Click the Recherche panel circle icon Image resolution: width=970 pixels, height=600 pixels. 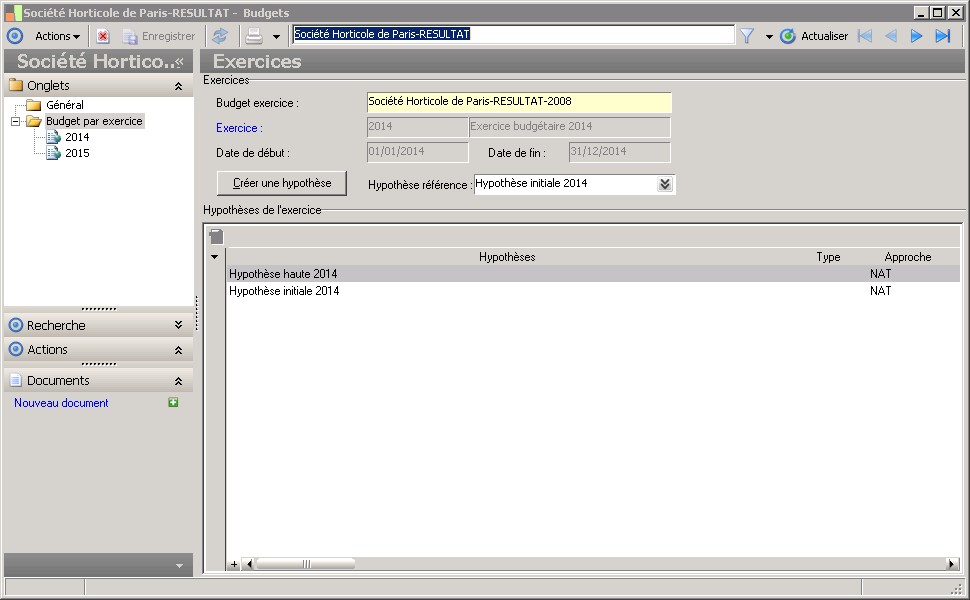tap(15, 325)
